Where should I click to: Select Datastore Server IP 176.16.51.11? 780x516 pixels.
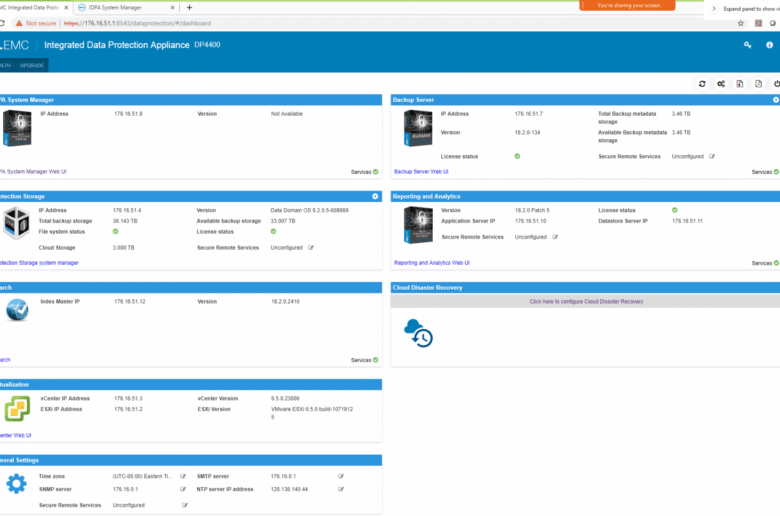point(687,221)
